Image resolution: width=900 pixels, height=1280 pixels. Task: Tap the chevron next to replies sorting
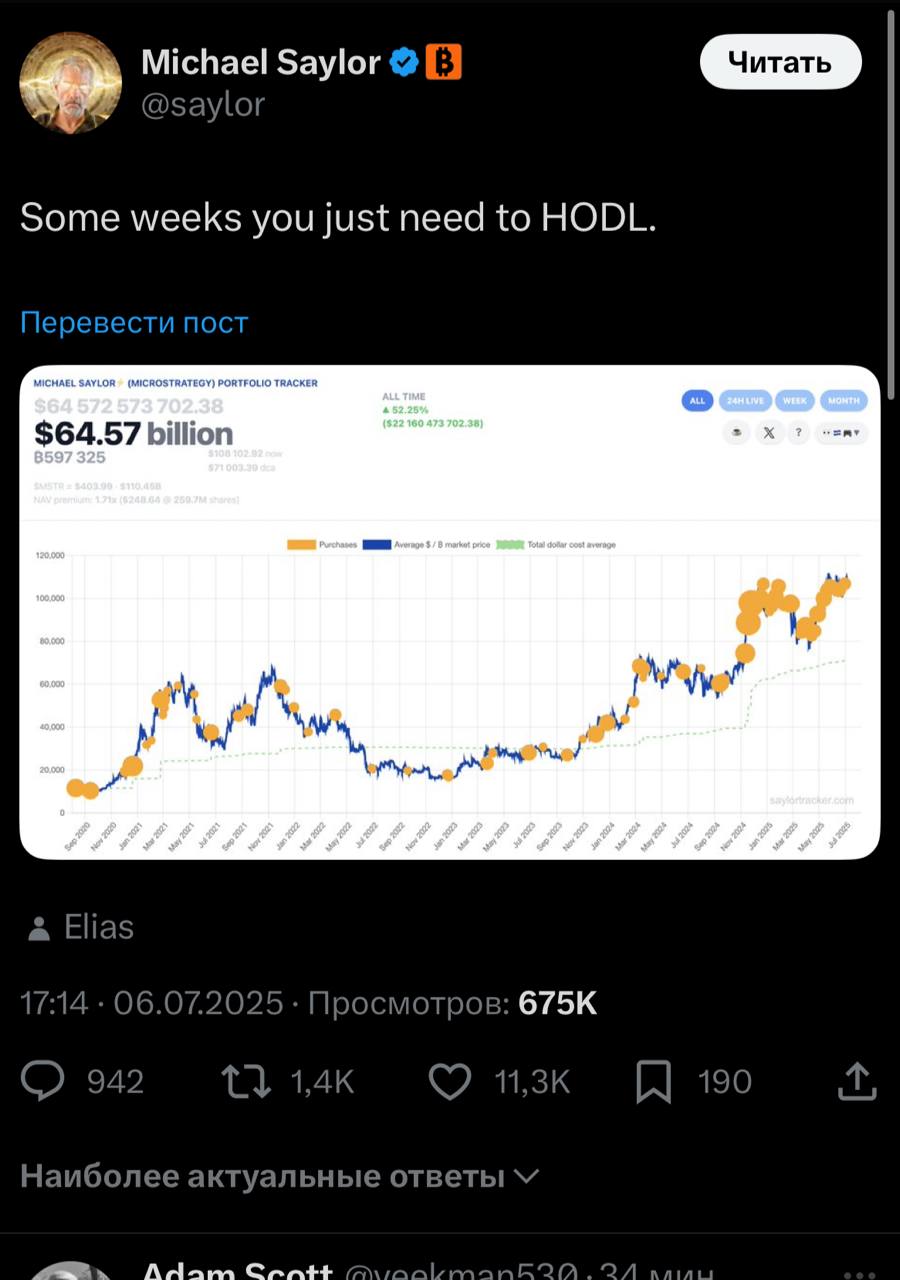[x=526, y=1176]
